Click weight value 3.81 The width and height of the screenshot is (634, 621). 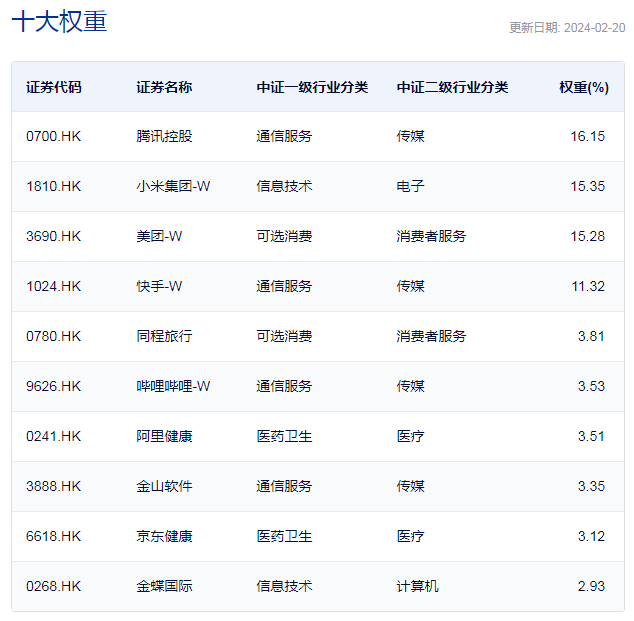[591, 336]
